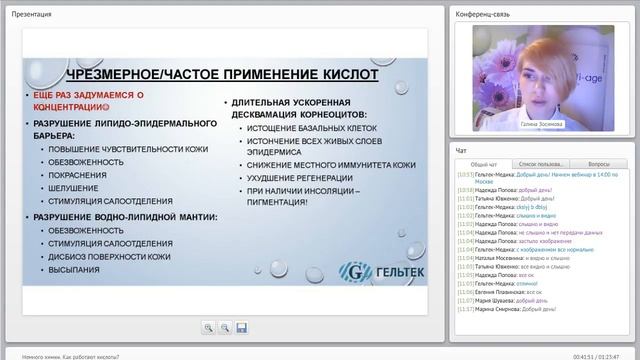The image size is (640, 360).
Task: Click chat message from Наталья Мосевнина
Action: coord(513,258)
